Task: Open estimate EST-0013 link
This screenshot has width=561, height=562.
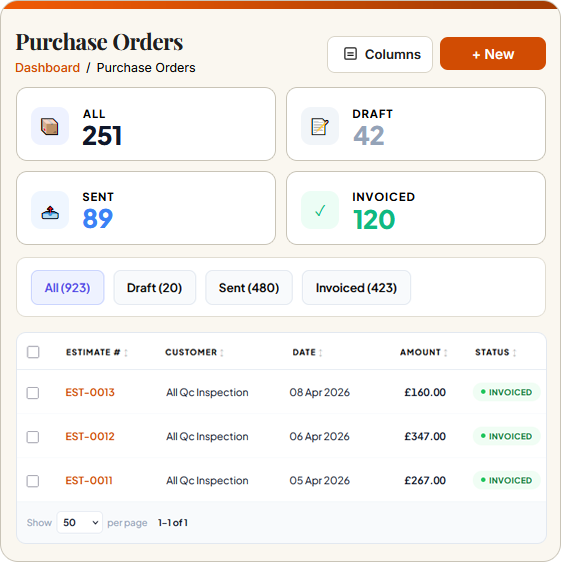Action: [x=90, y=392]
